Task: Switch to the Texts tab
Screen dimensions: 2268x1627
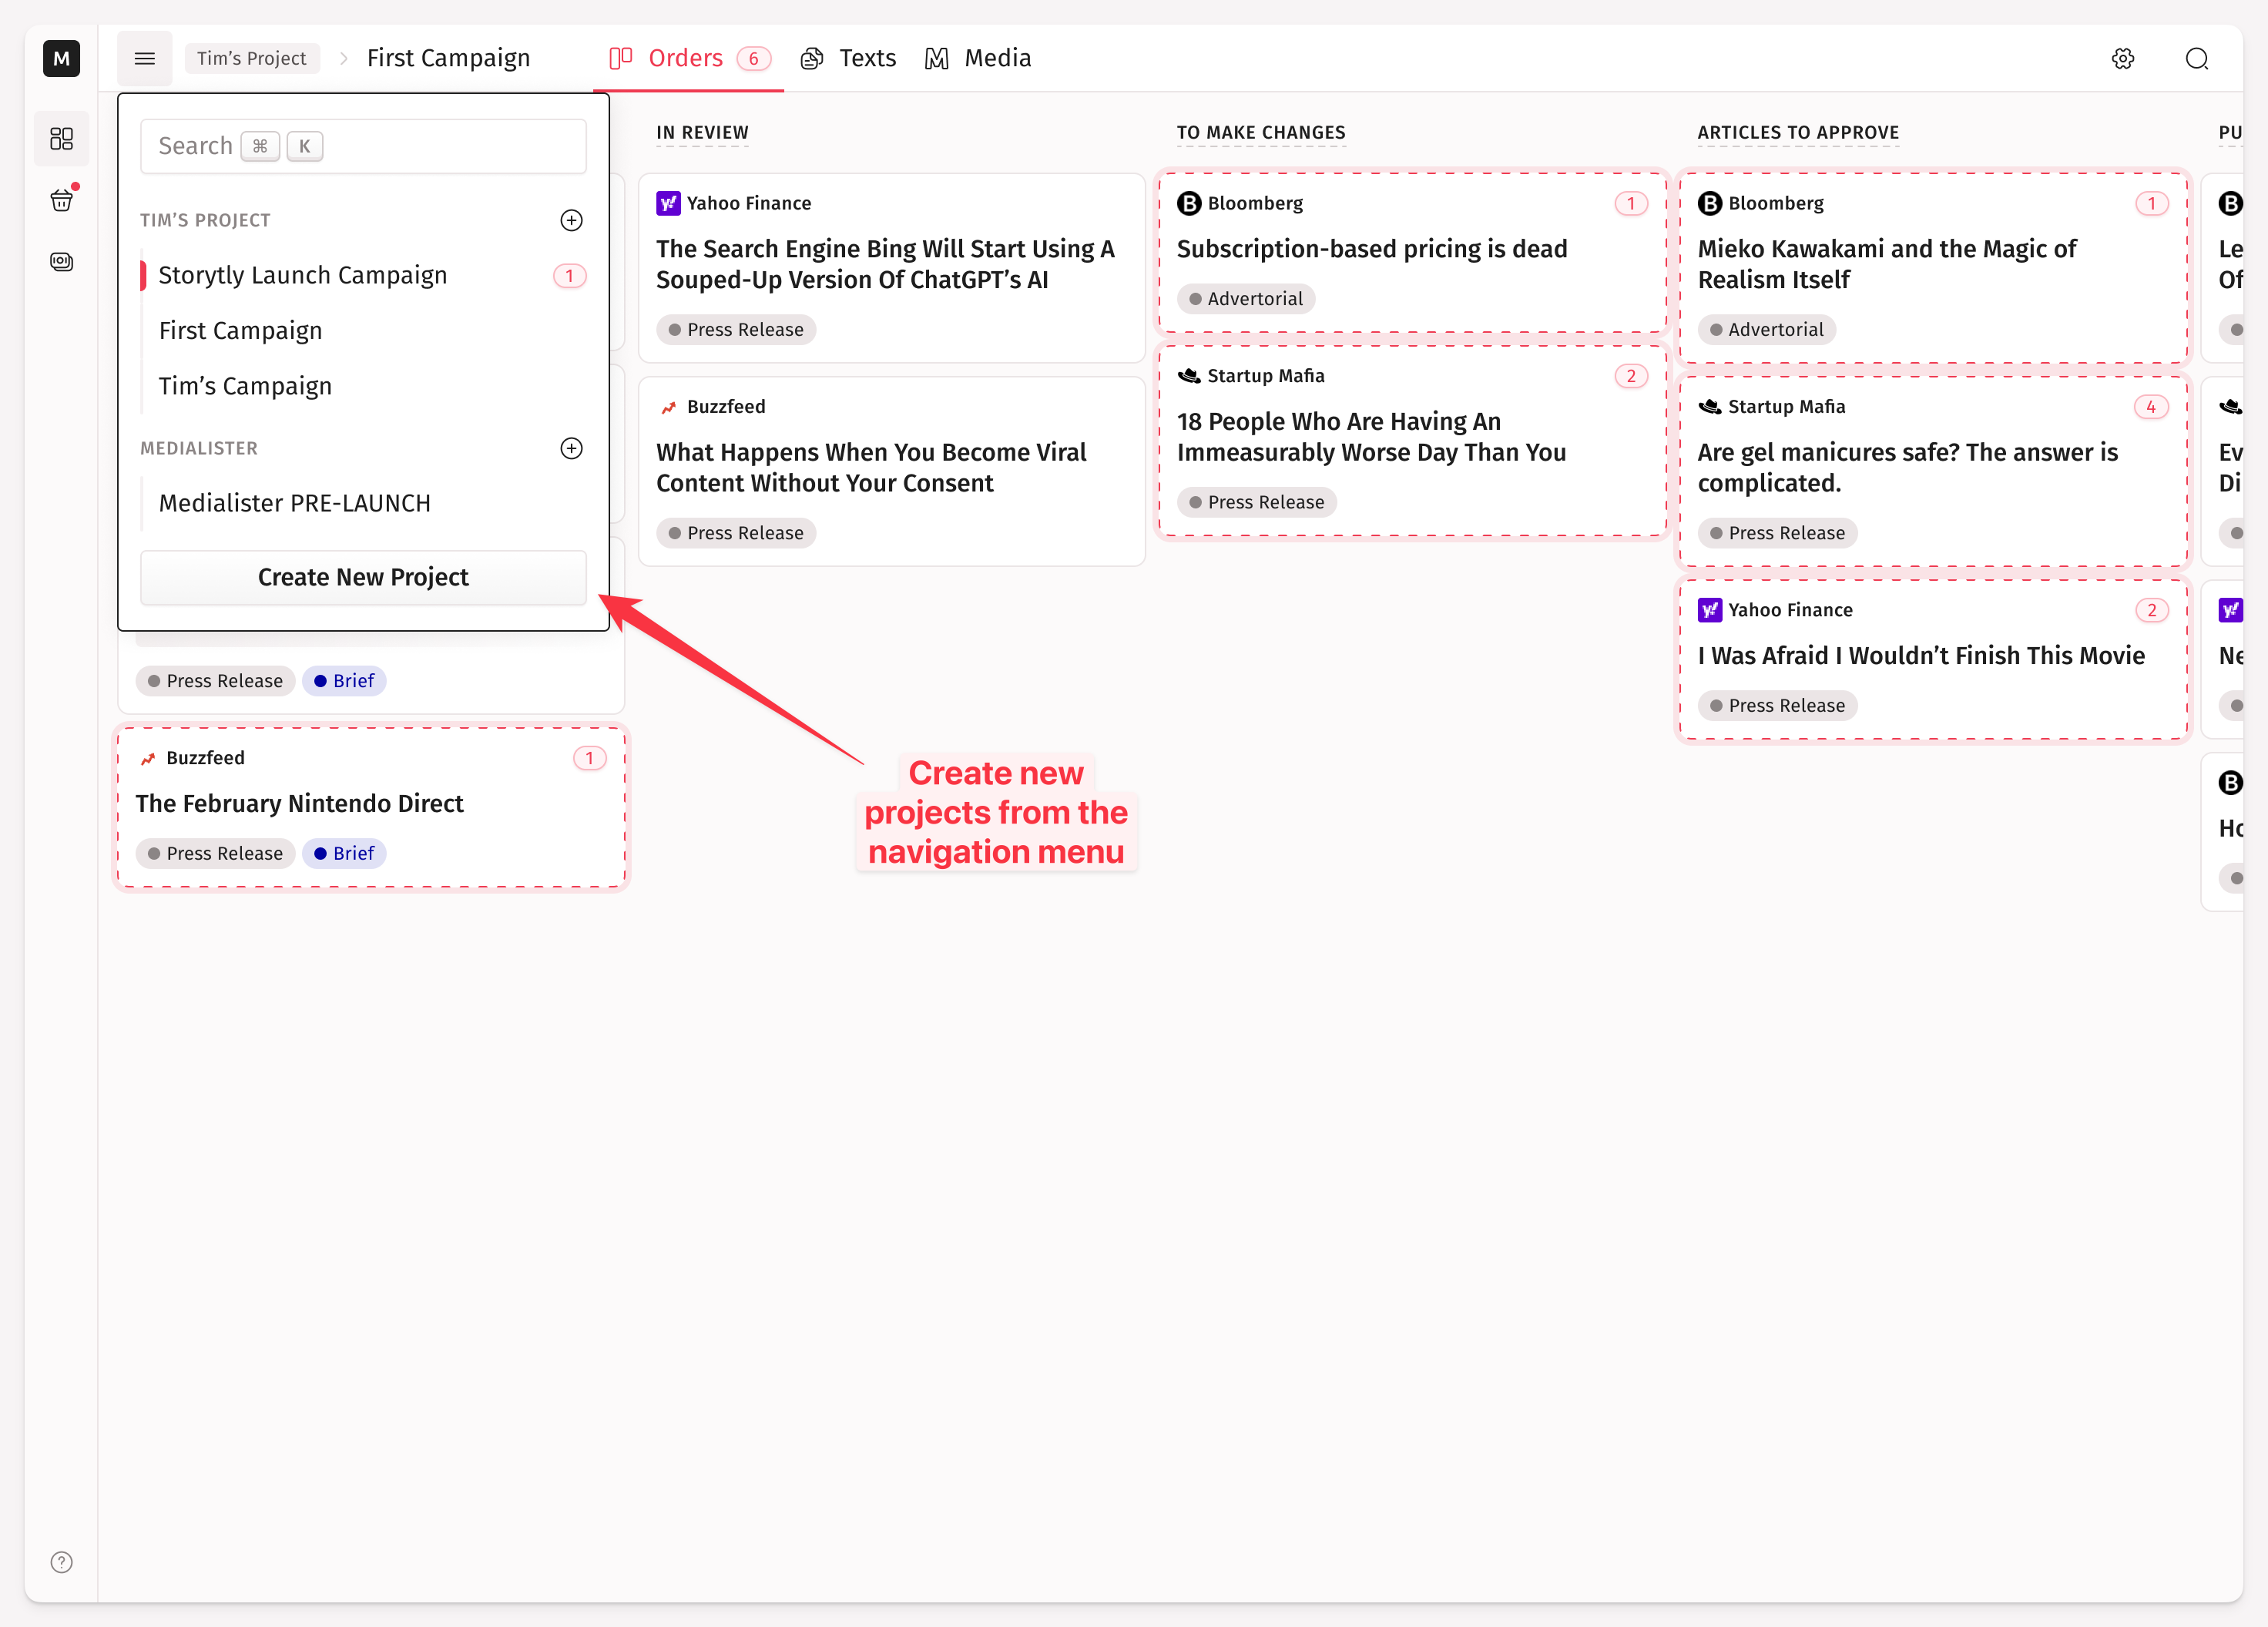Action: pos(848,58)
